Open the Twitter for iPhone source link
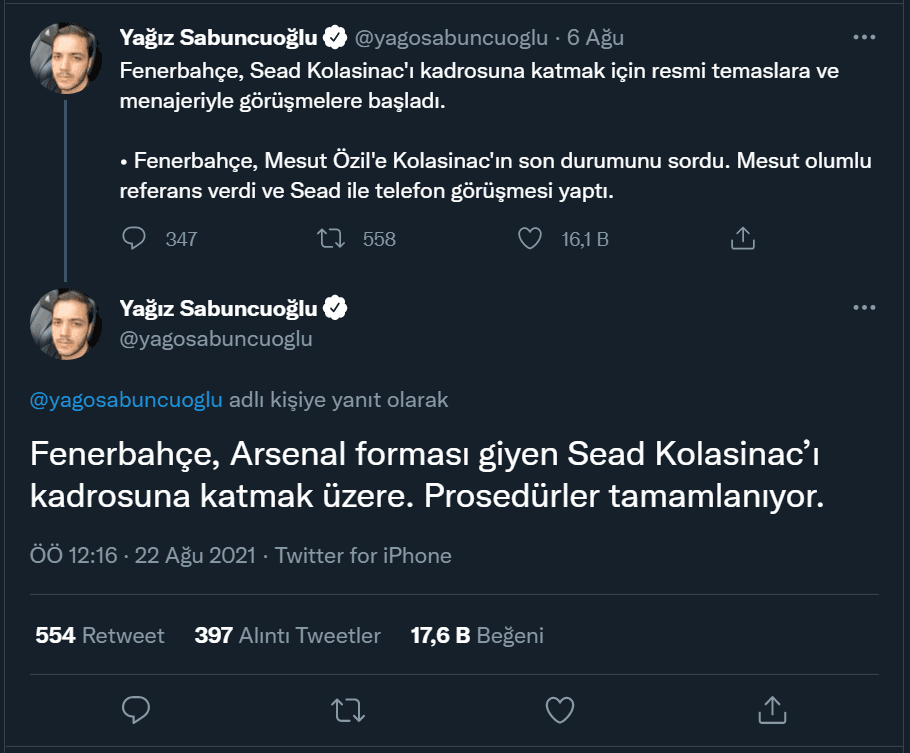Screen dimensions: 910x753 point(363,555)
